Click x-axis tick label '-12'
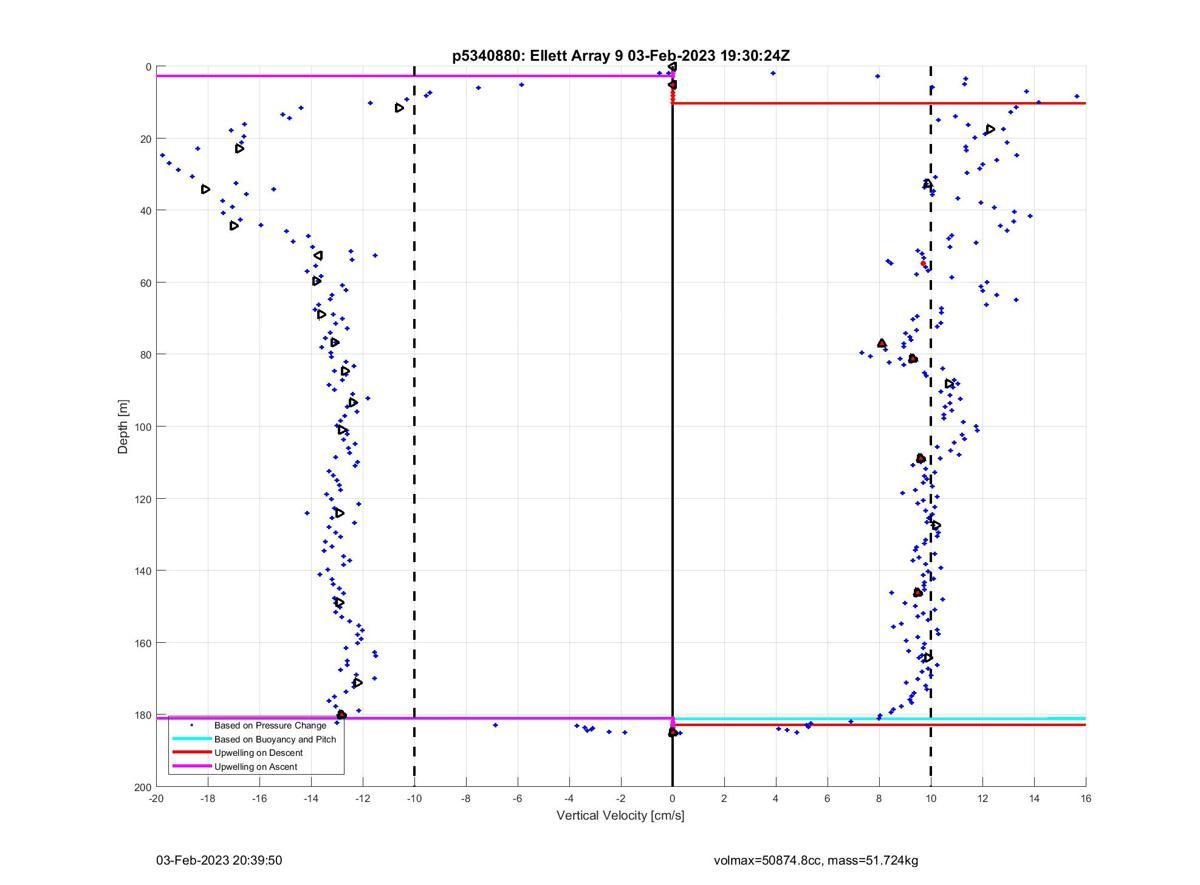This screenshot has height=885, width=1200. (x=363, y=798)
